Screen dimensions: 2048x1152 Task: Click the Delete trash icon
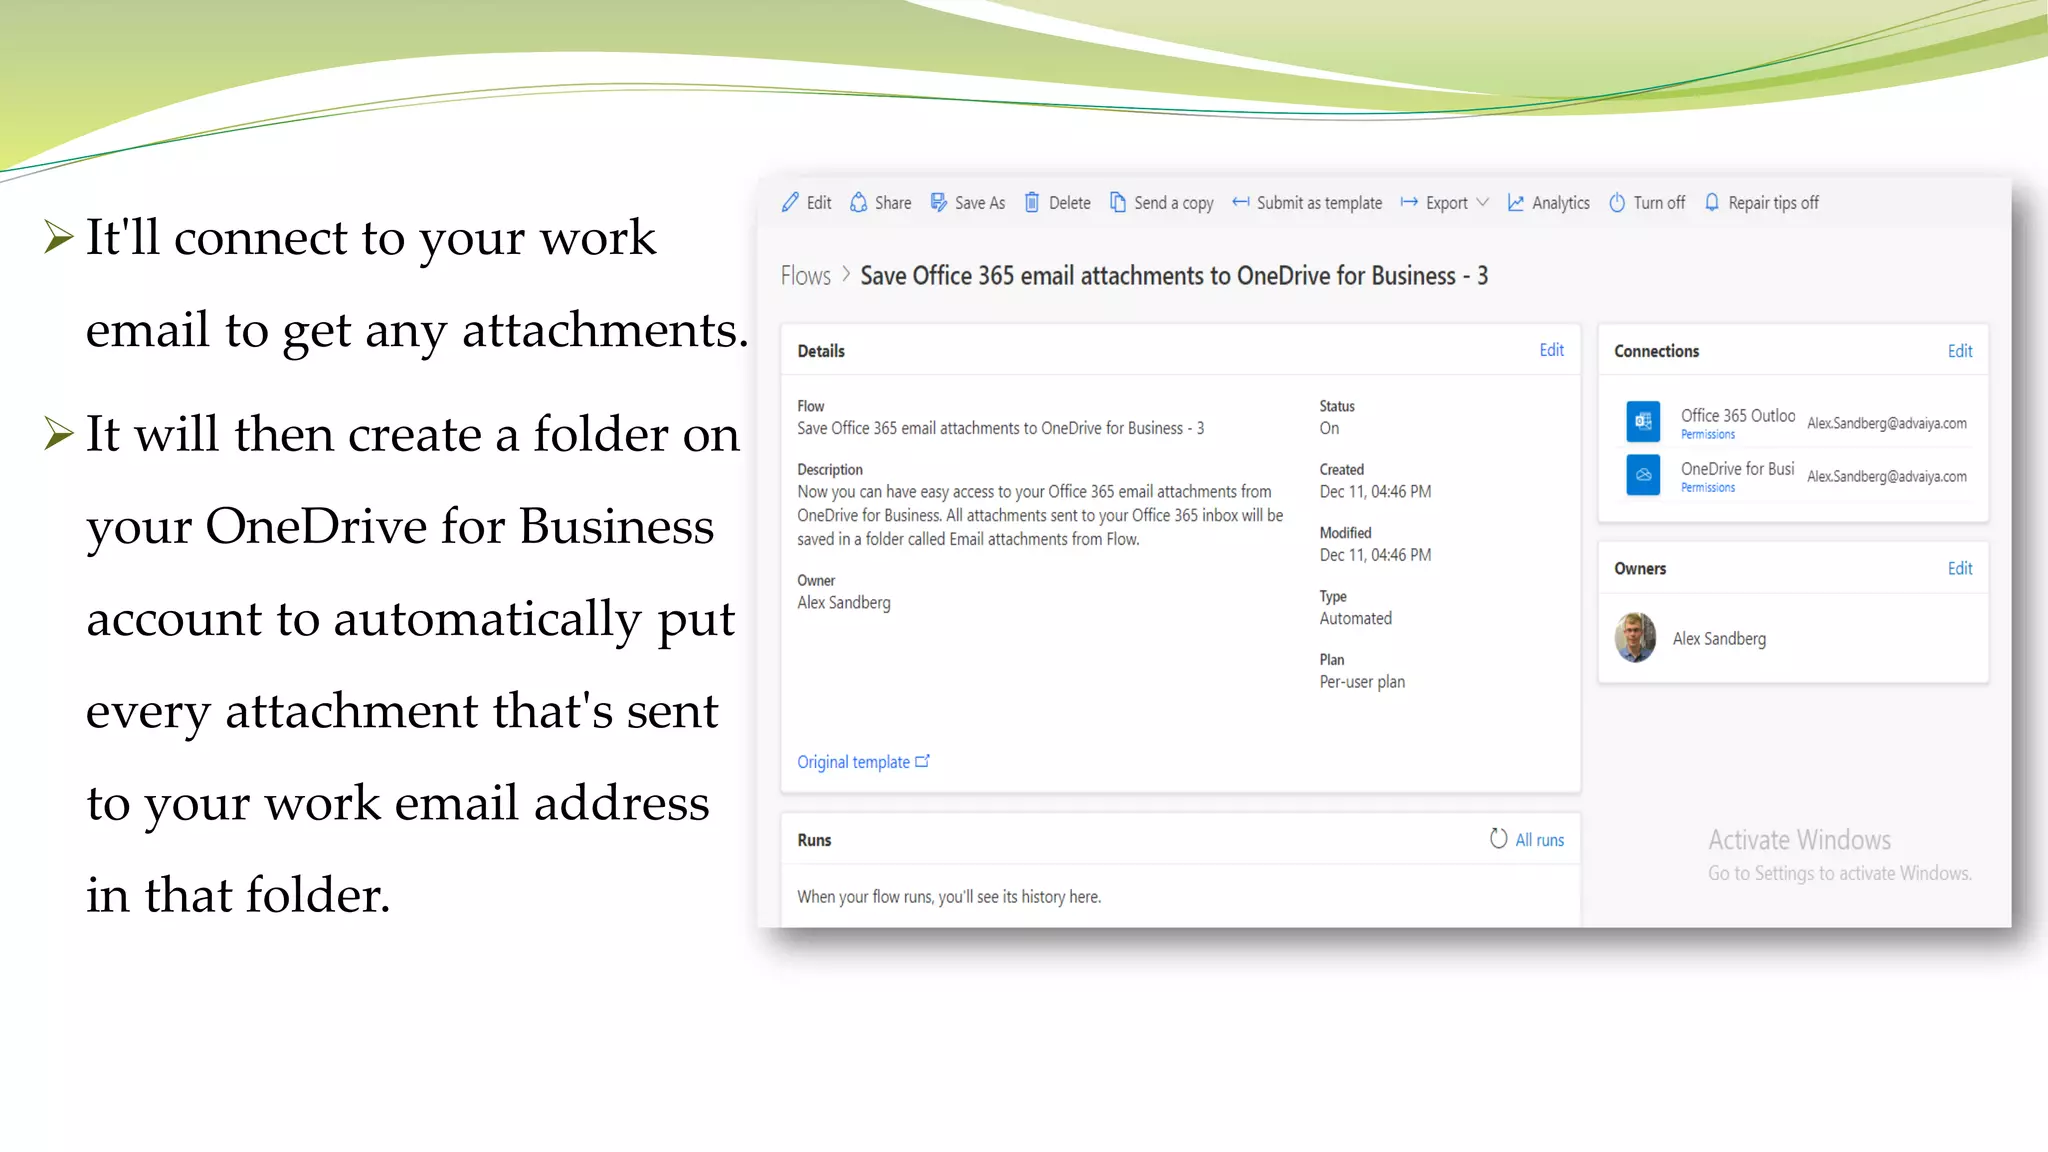[1031, 202]
